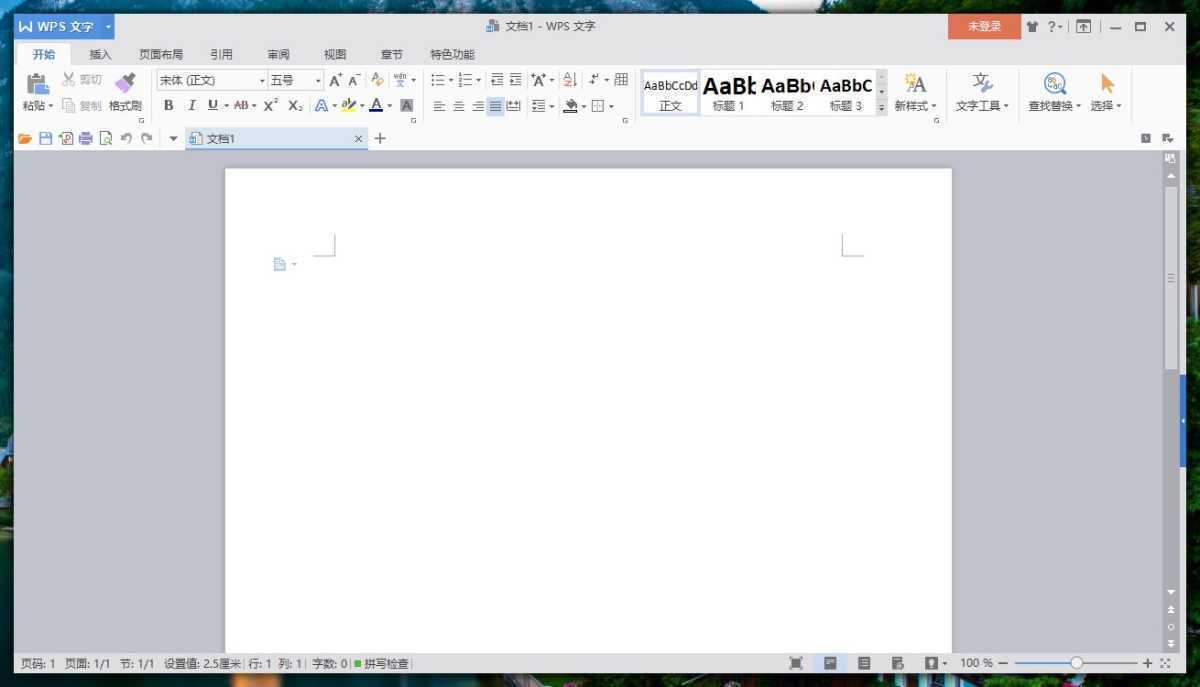Apply superscript formatting
Screen dimensions: 1200x687
(x=270, y=105)
